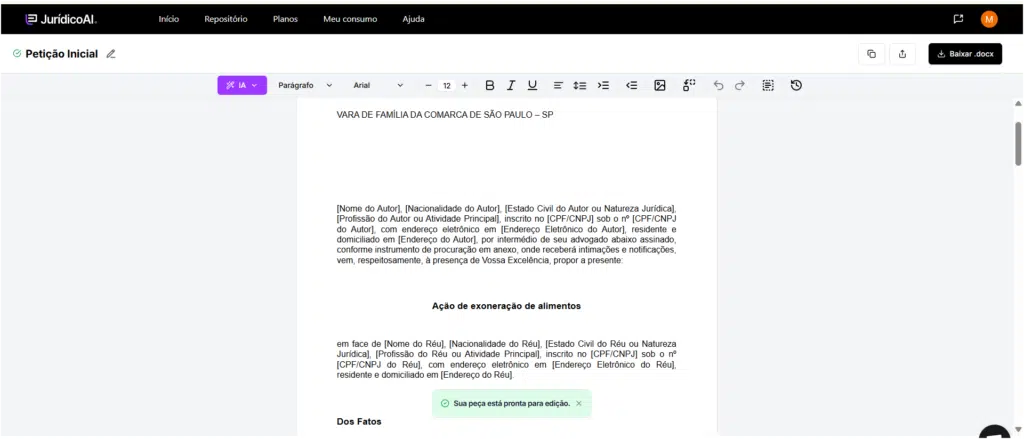Toggle underline formatting
1024x439 pixels.
532,85
